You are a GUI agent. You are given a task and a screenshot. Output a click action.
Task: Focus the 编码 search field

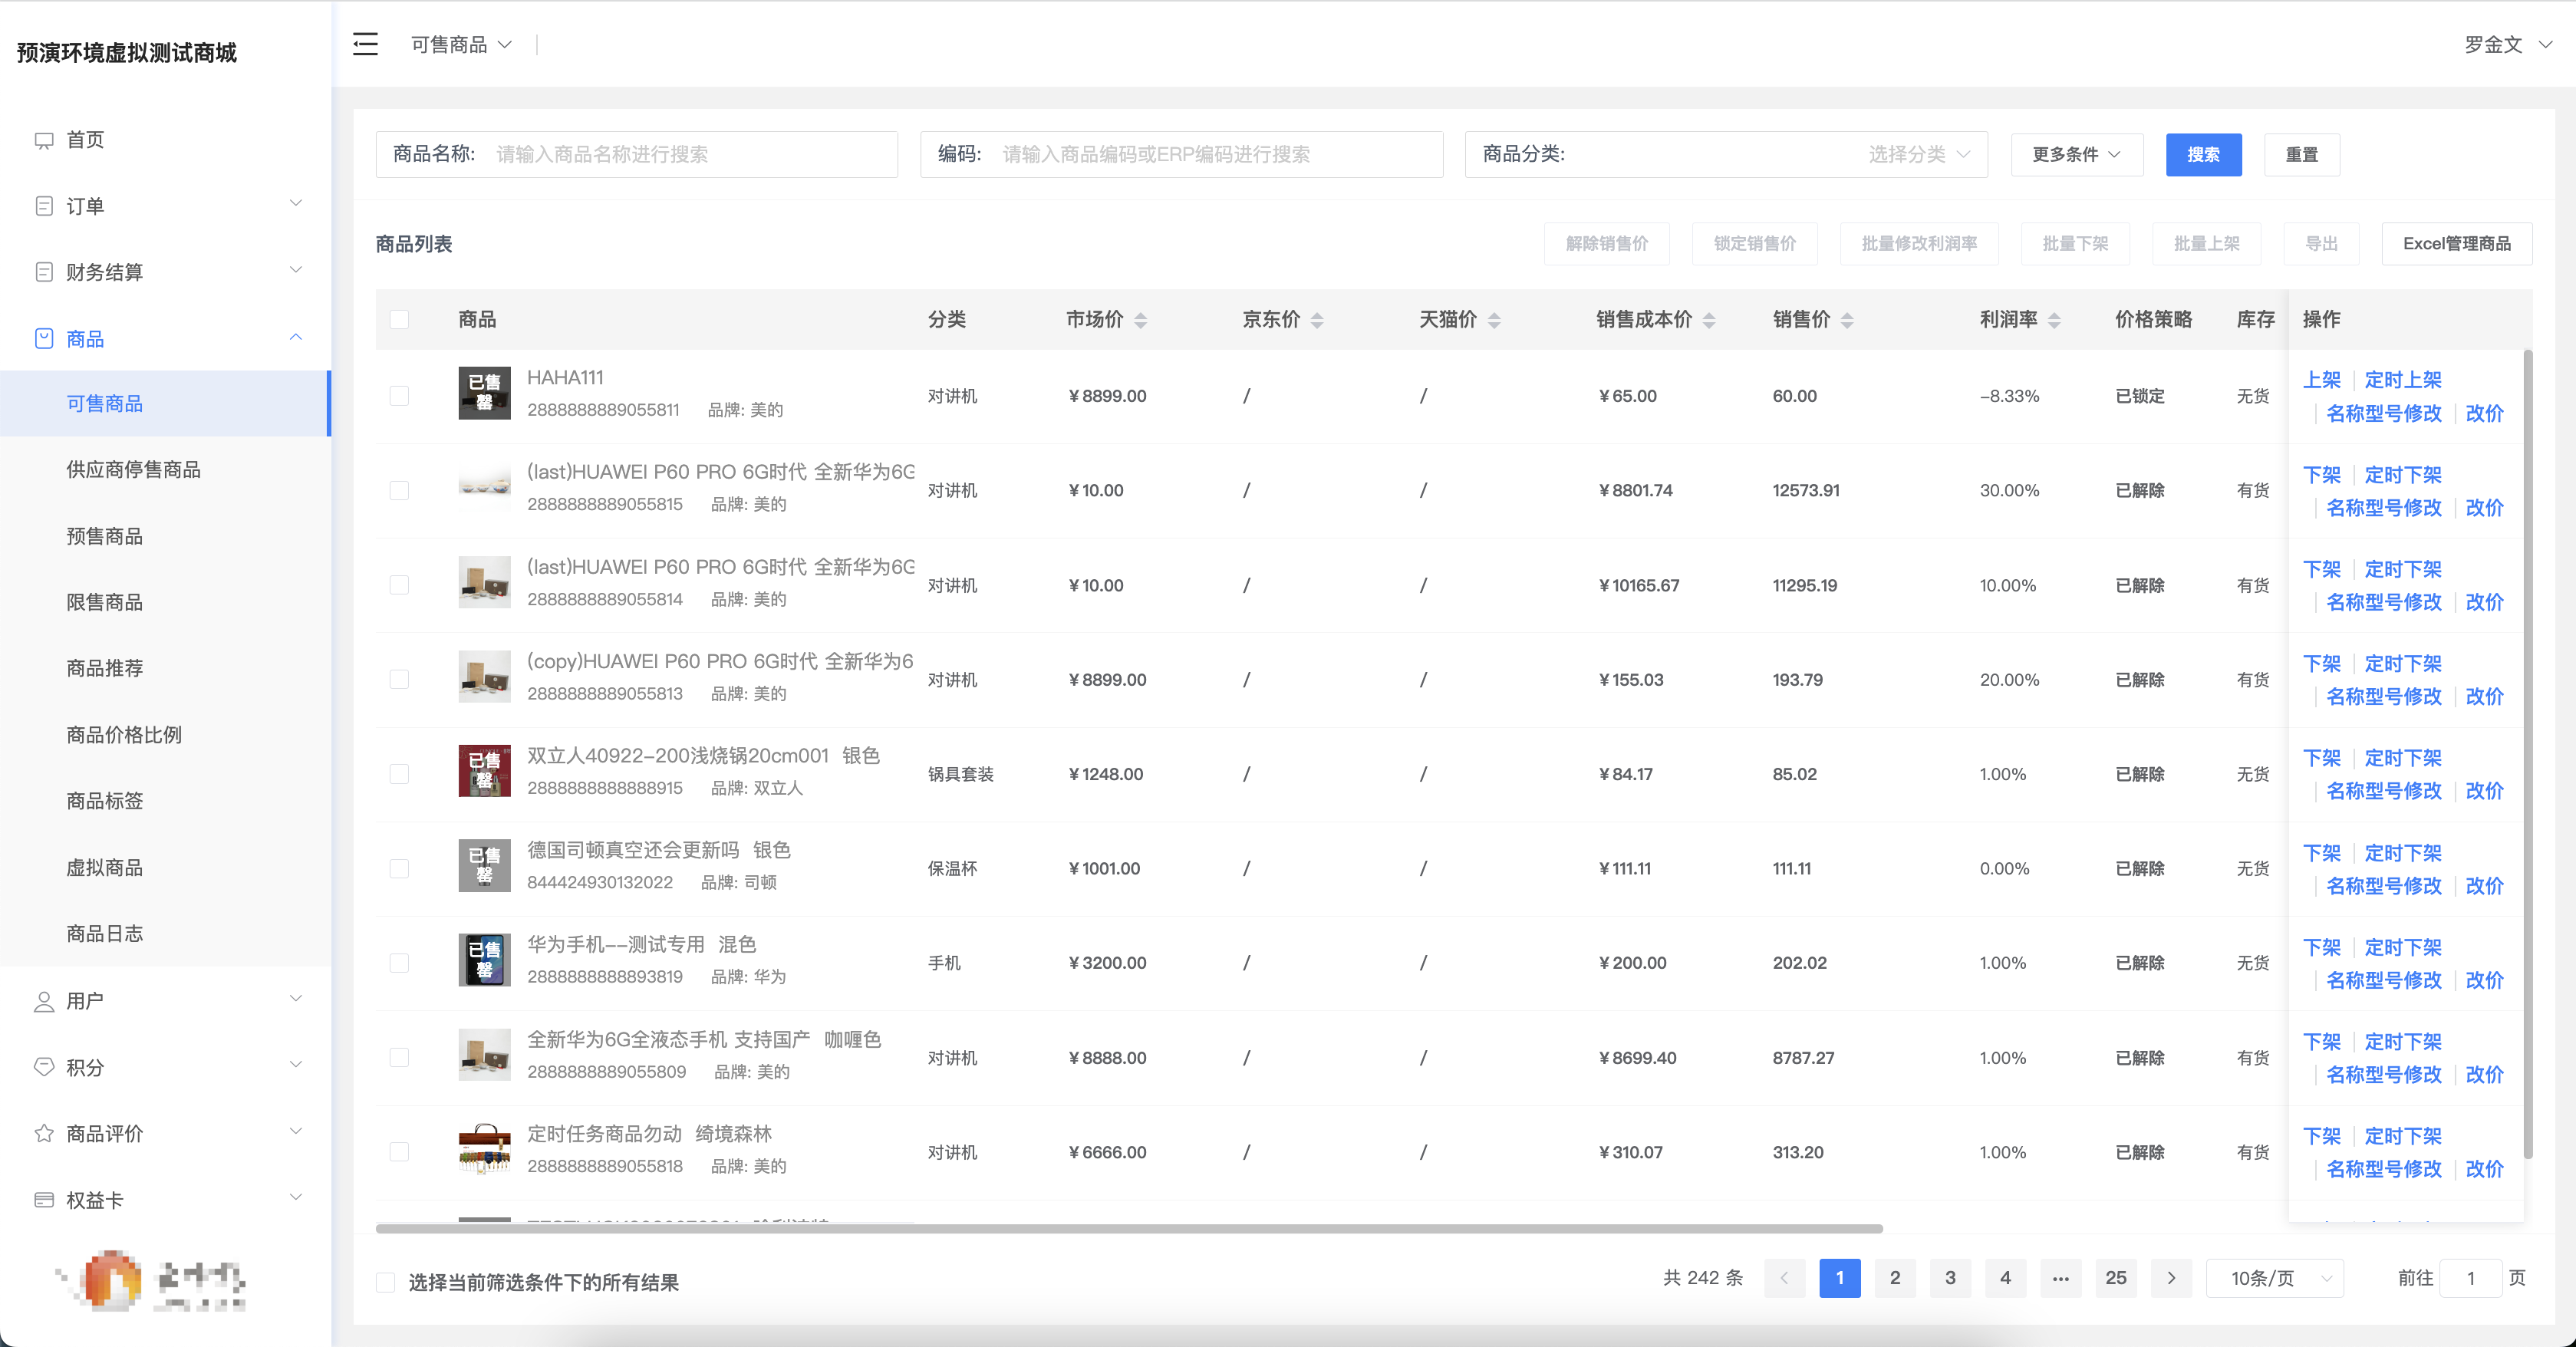[x=1181, y=154]
